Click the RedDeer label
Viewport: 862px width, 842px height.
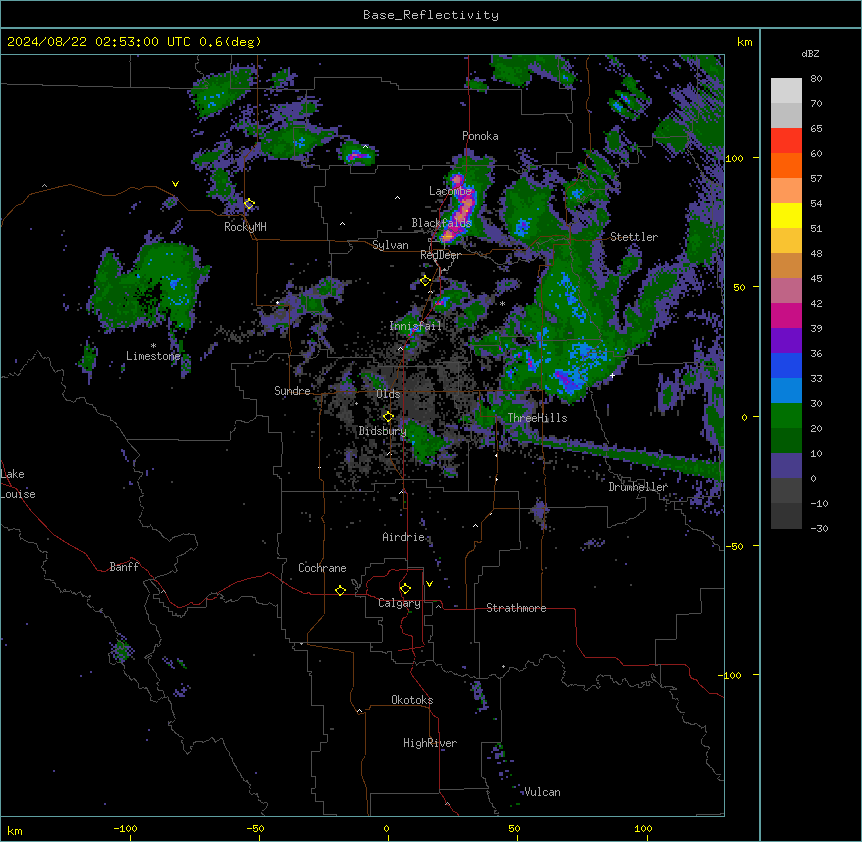(440, 255)
